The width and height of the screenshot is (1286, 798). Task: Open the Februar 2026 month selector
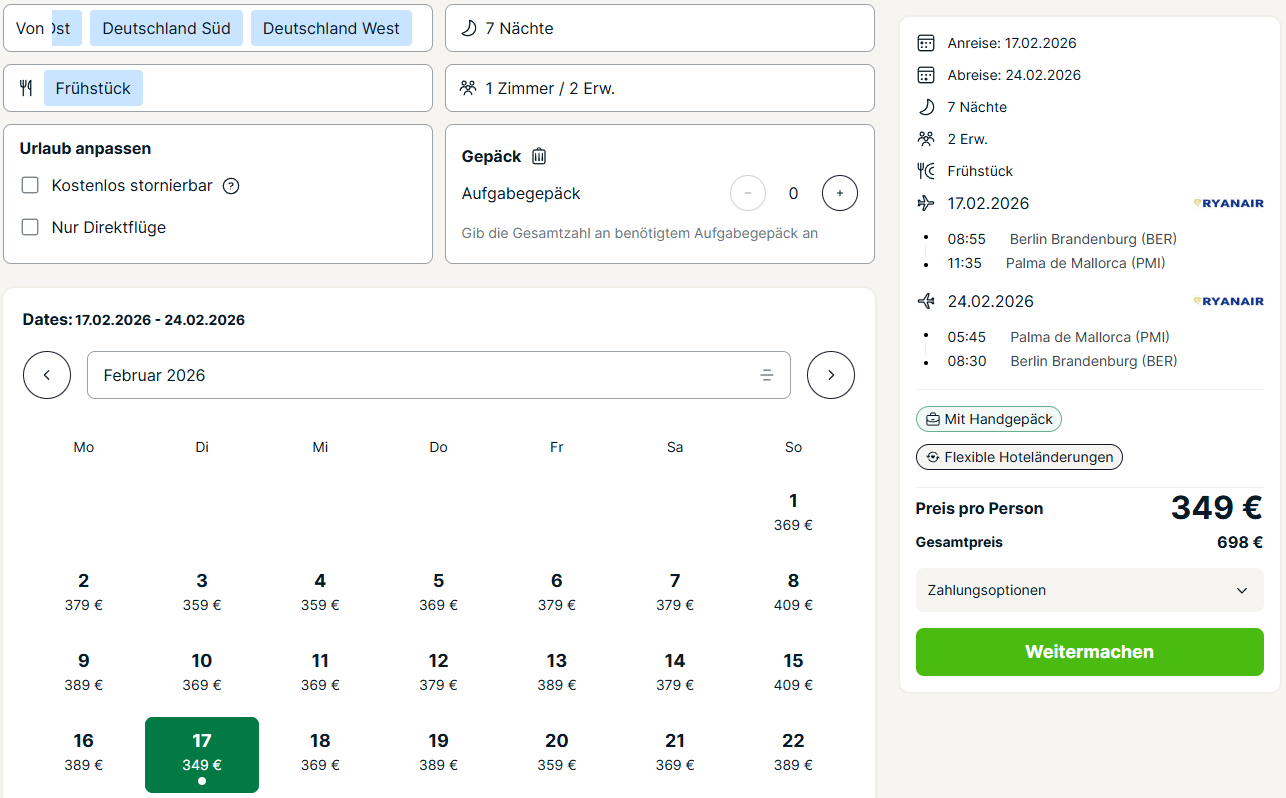click(x=438, y=376)
